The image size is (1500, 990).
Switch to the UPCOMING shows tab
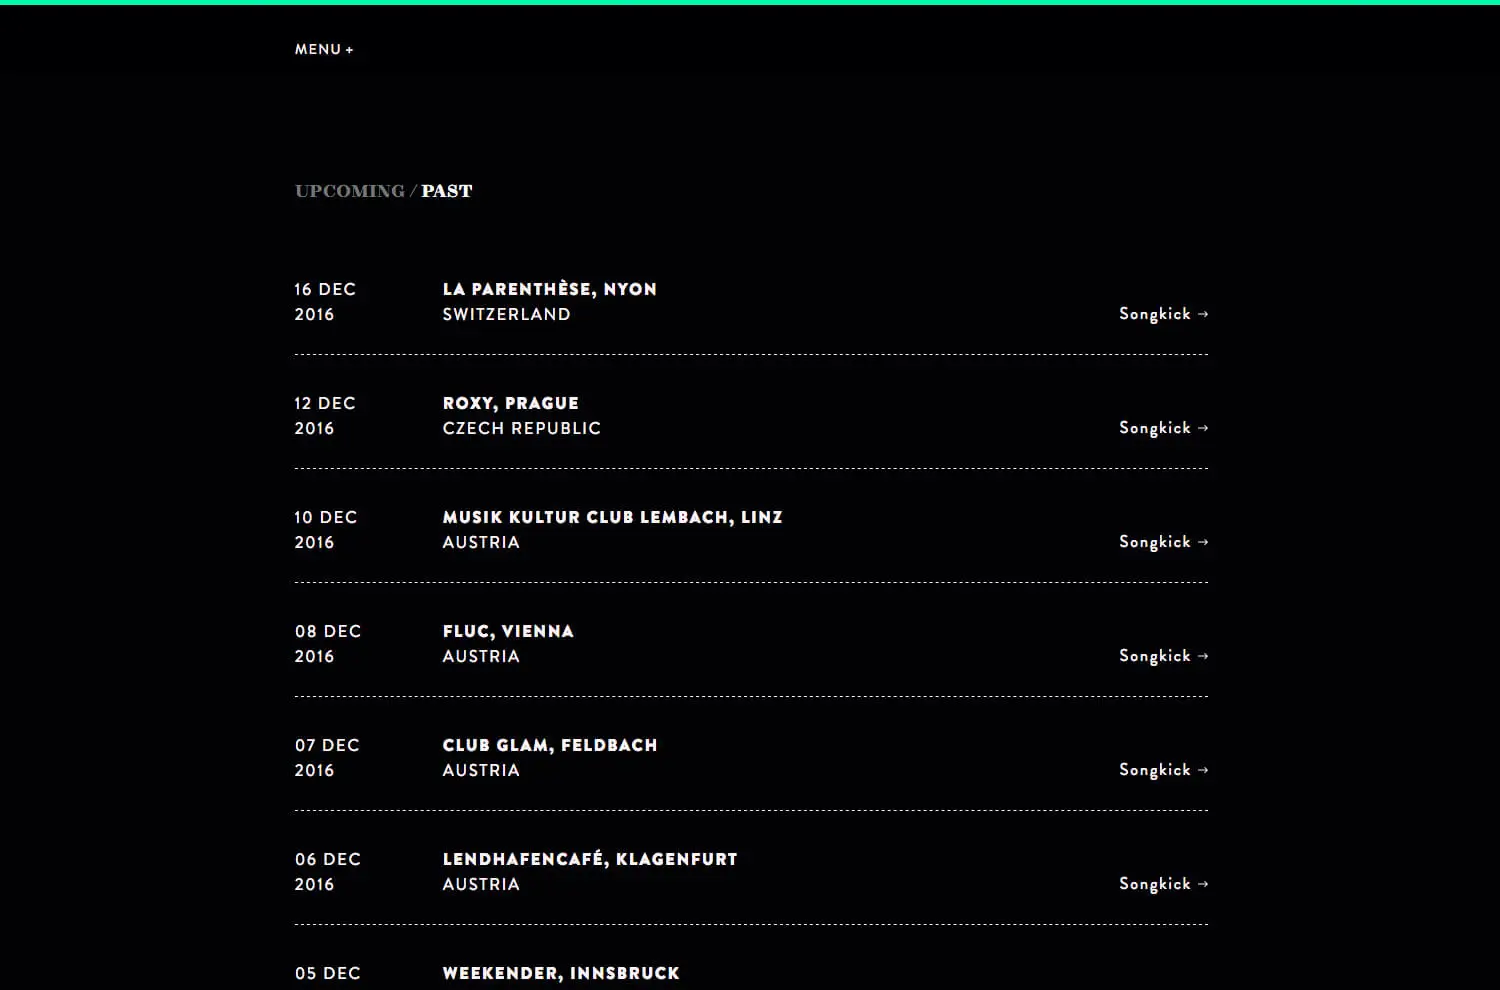(349, 191)
